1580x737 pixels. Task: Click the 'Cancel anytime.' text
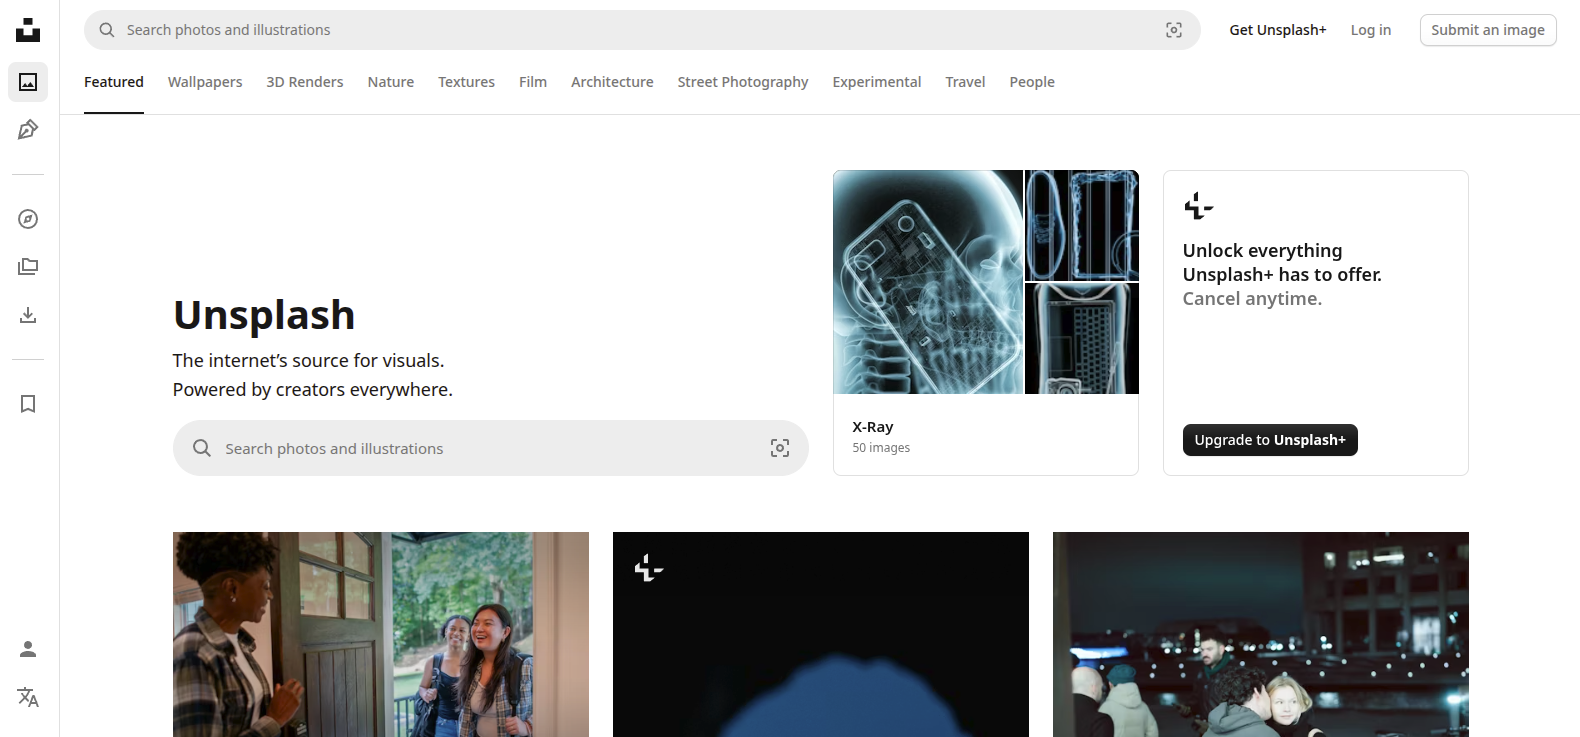(x=1252, y=299)
